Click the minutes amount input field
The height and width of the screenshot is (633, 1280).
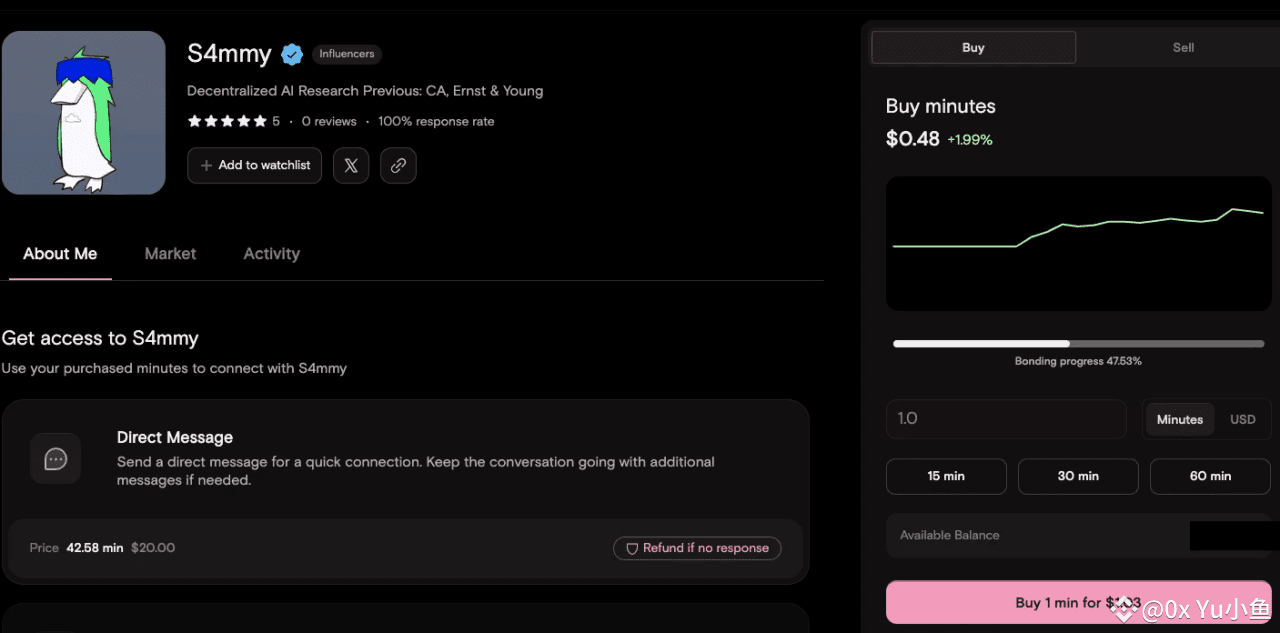[1006, 419]
